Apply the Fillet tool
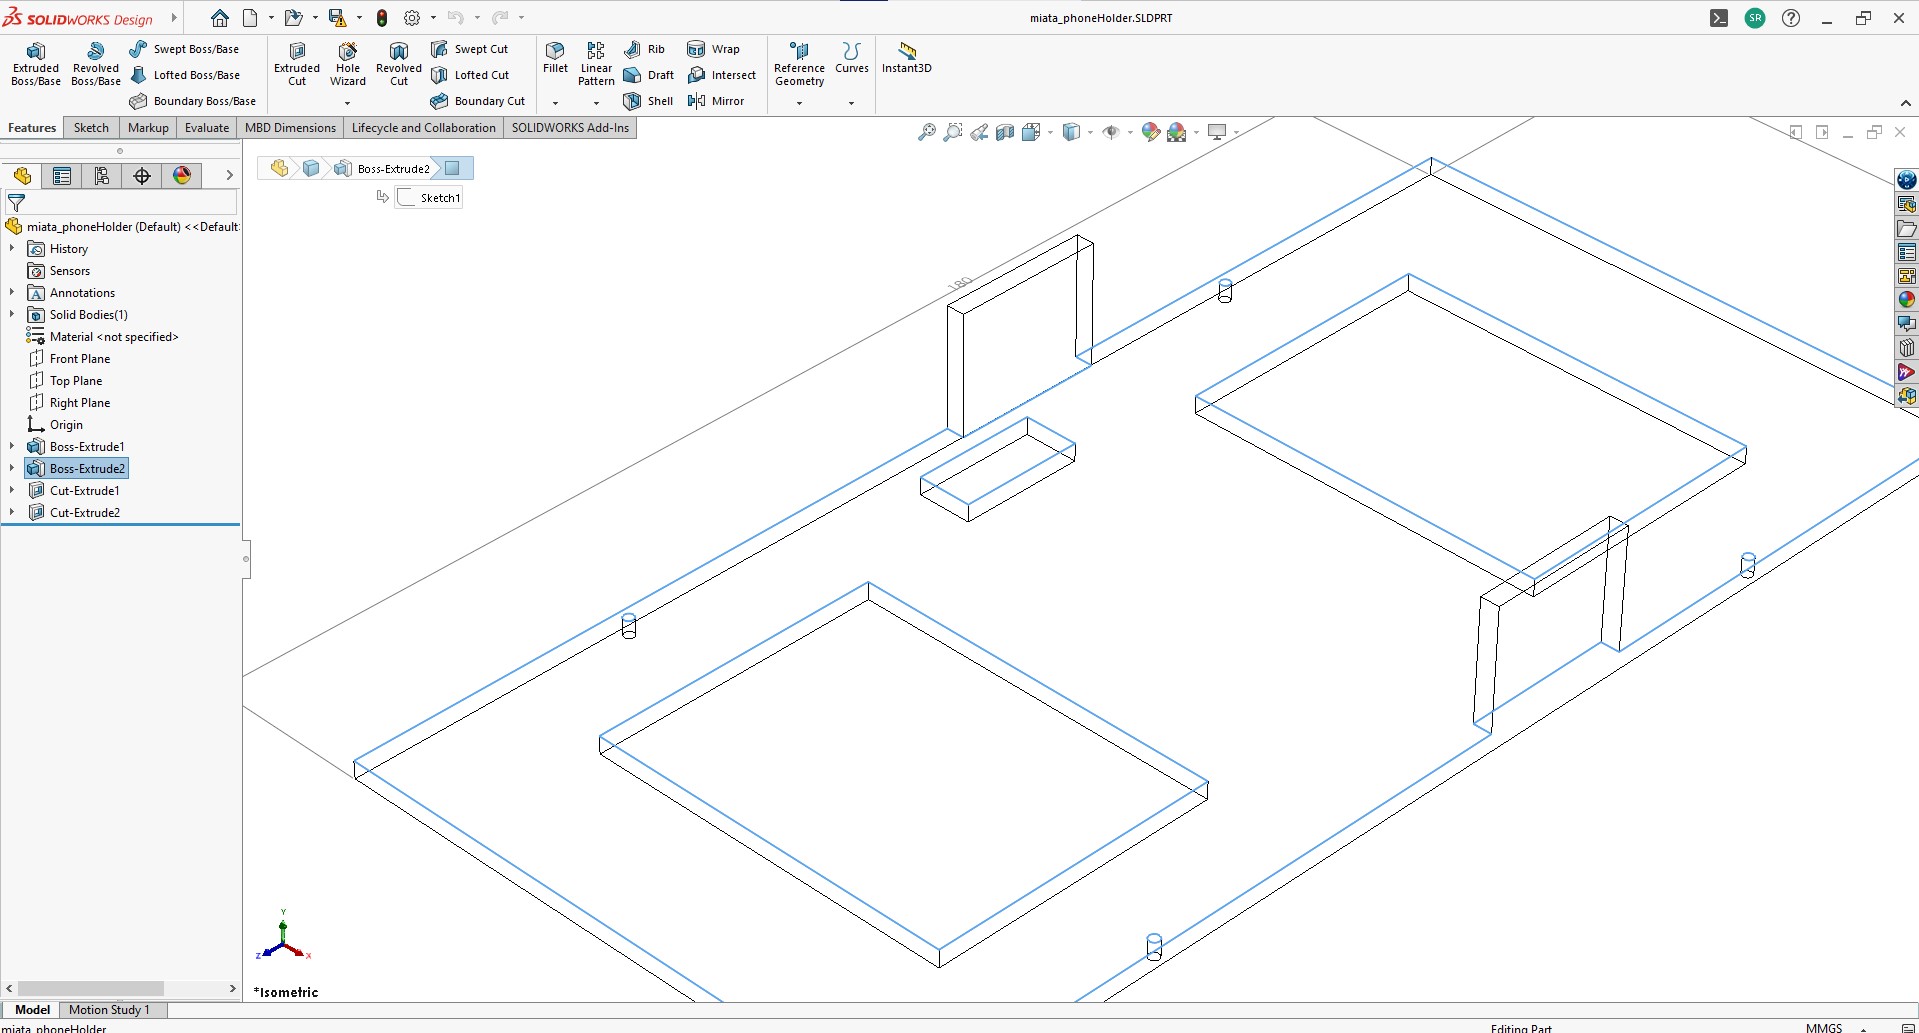Screen dimensions: 1919x1033 click(x=555, y=58)
